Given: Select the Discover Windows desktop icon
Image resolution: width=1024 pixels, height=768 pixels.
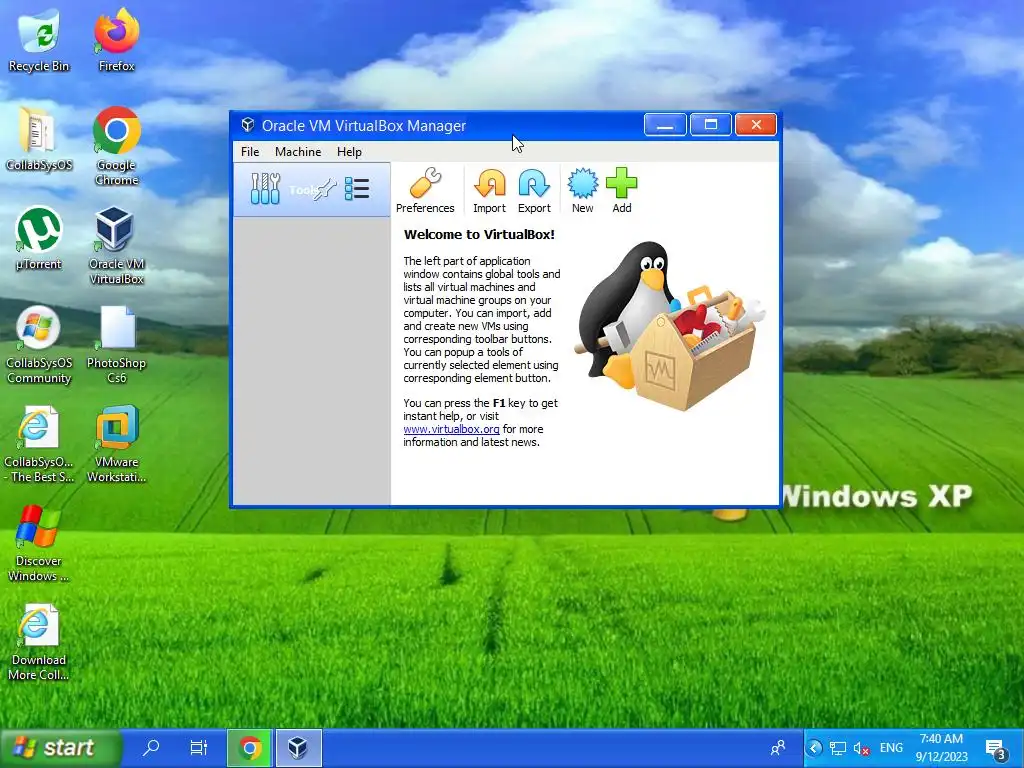Looking at the screenshot, I should (x=39, y=543).
